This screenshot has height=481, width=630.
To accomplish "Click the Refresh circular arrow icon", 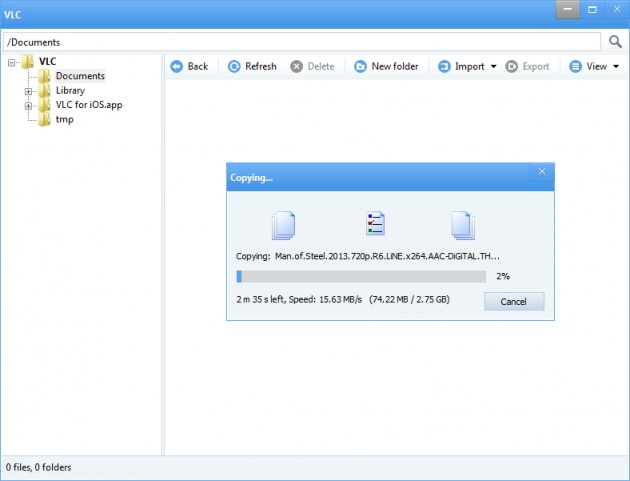I will pyautogui.click(x=234, y=66).
